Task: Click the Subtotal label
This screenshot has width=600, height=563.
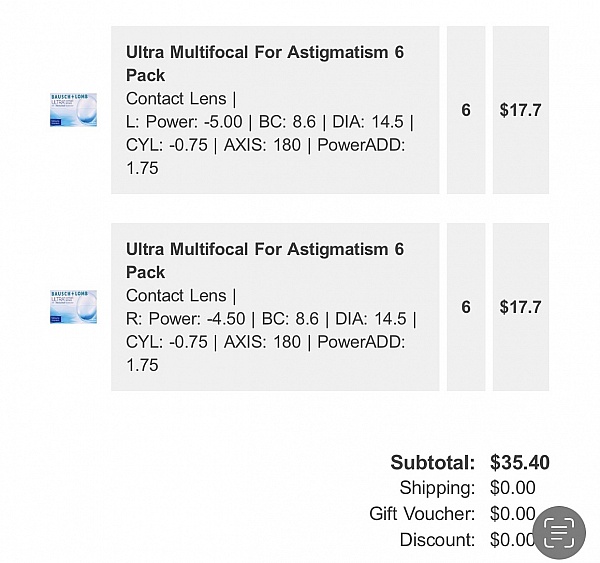Action: 432,462
